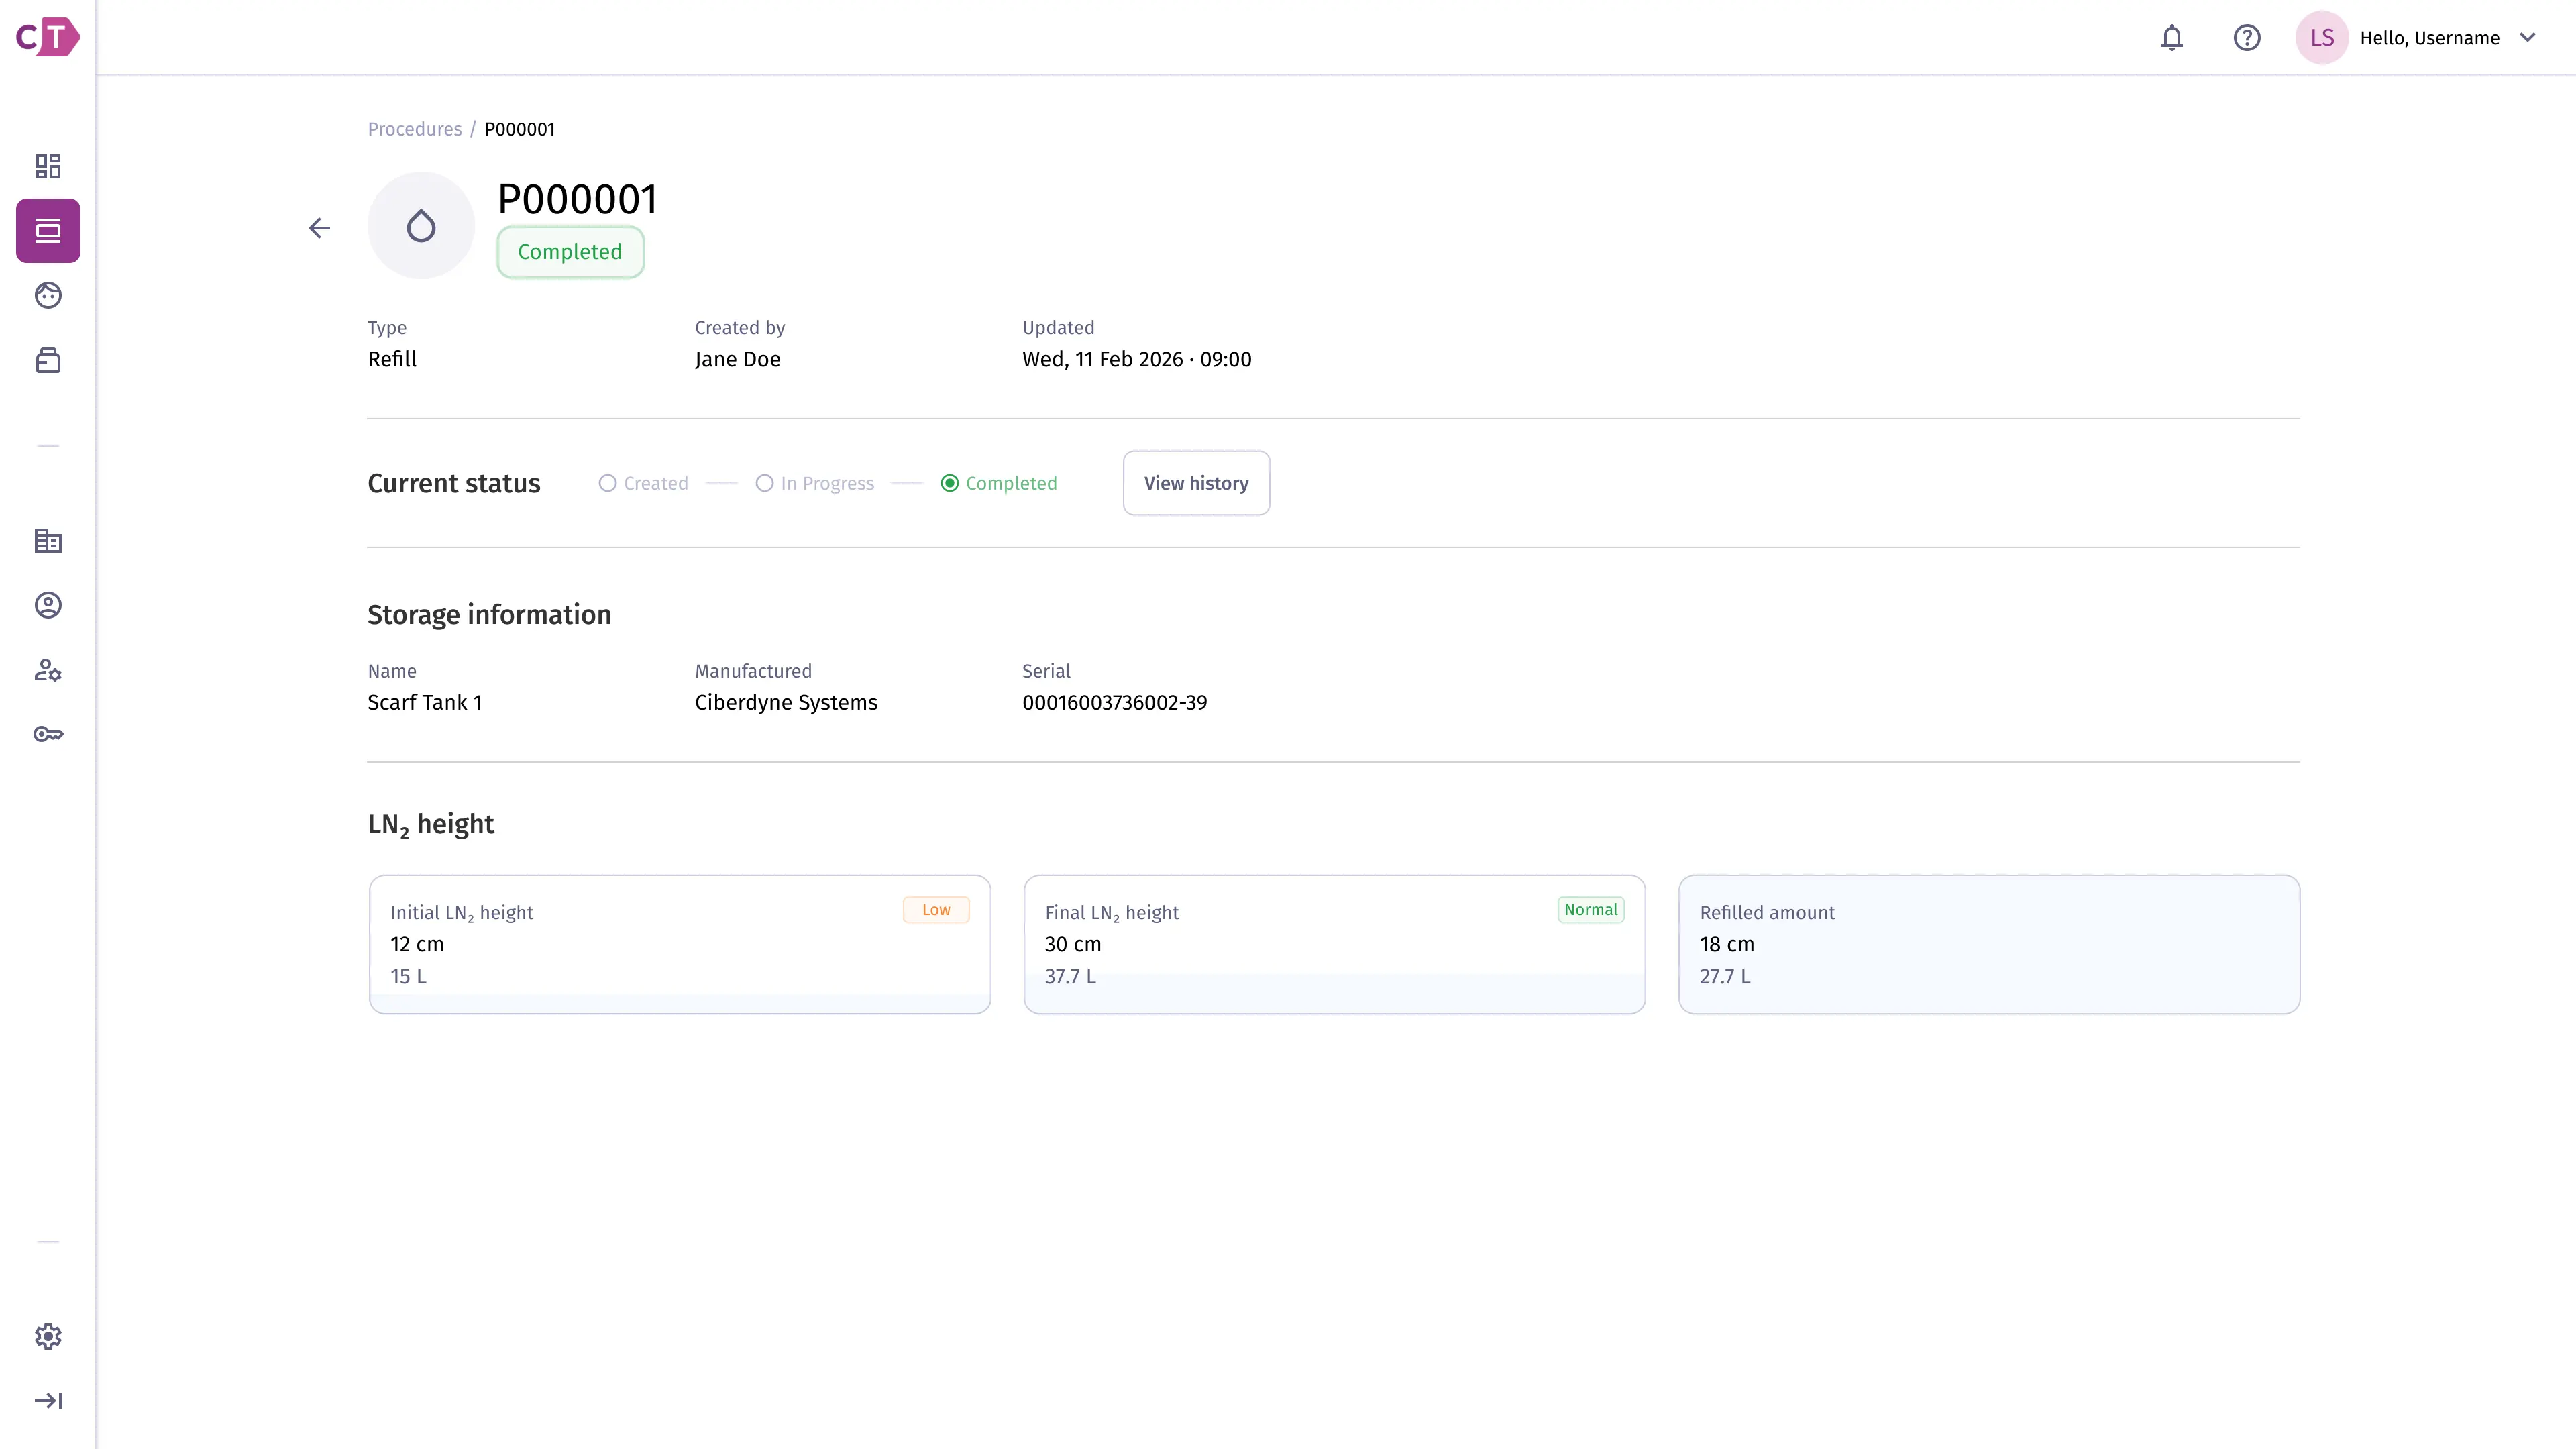2576x1449 pixels.
Task: Open the user settings gear-person icon
Action: point(48,670)
